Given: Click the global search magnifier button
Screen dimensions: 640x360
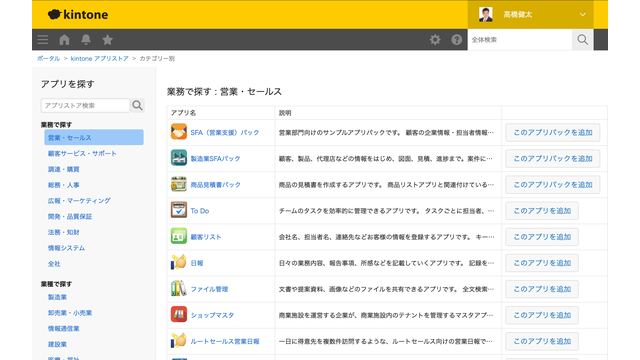Looking at the screenshot, I should pyautogui.click(x=582, y=40).
